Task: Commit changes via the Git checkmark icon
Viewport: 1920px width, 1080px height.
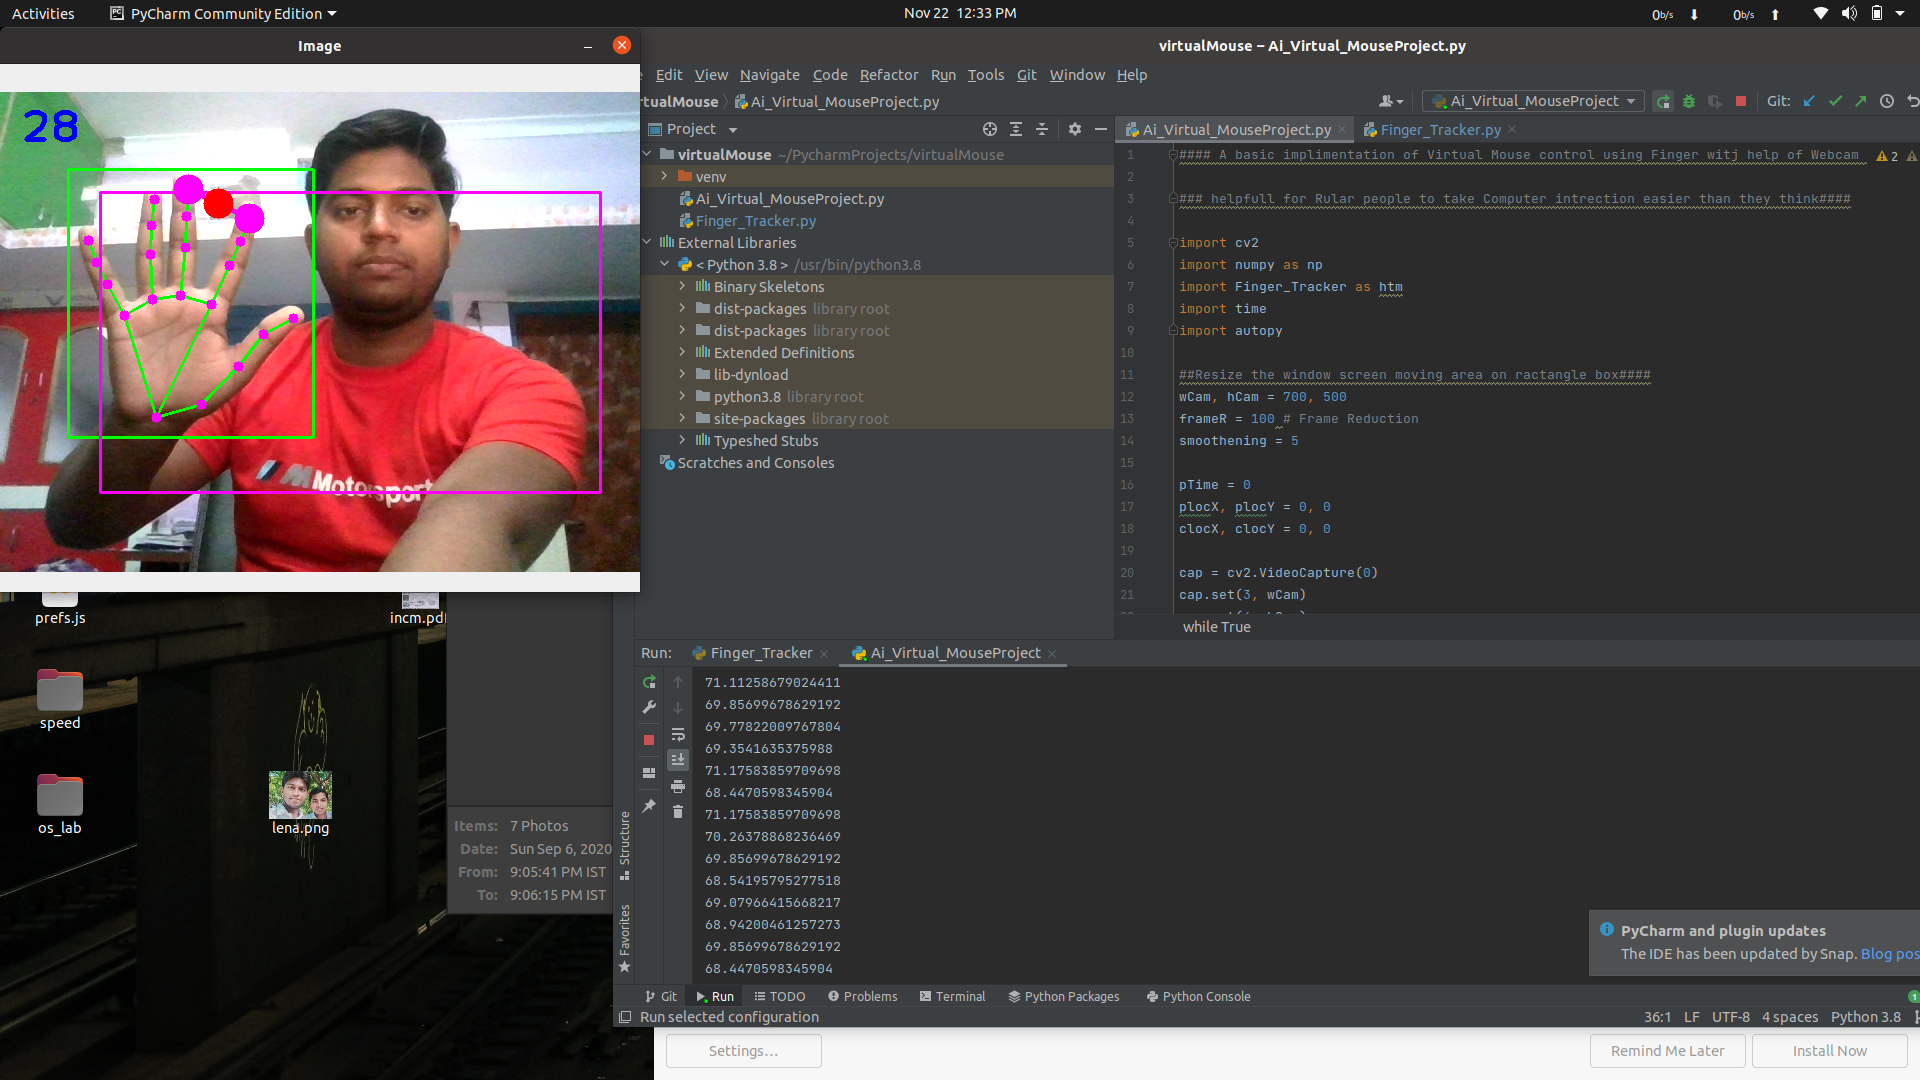Action: point(1835,101)
